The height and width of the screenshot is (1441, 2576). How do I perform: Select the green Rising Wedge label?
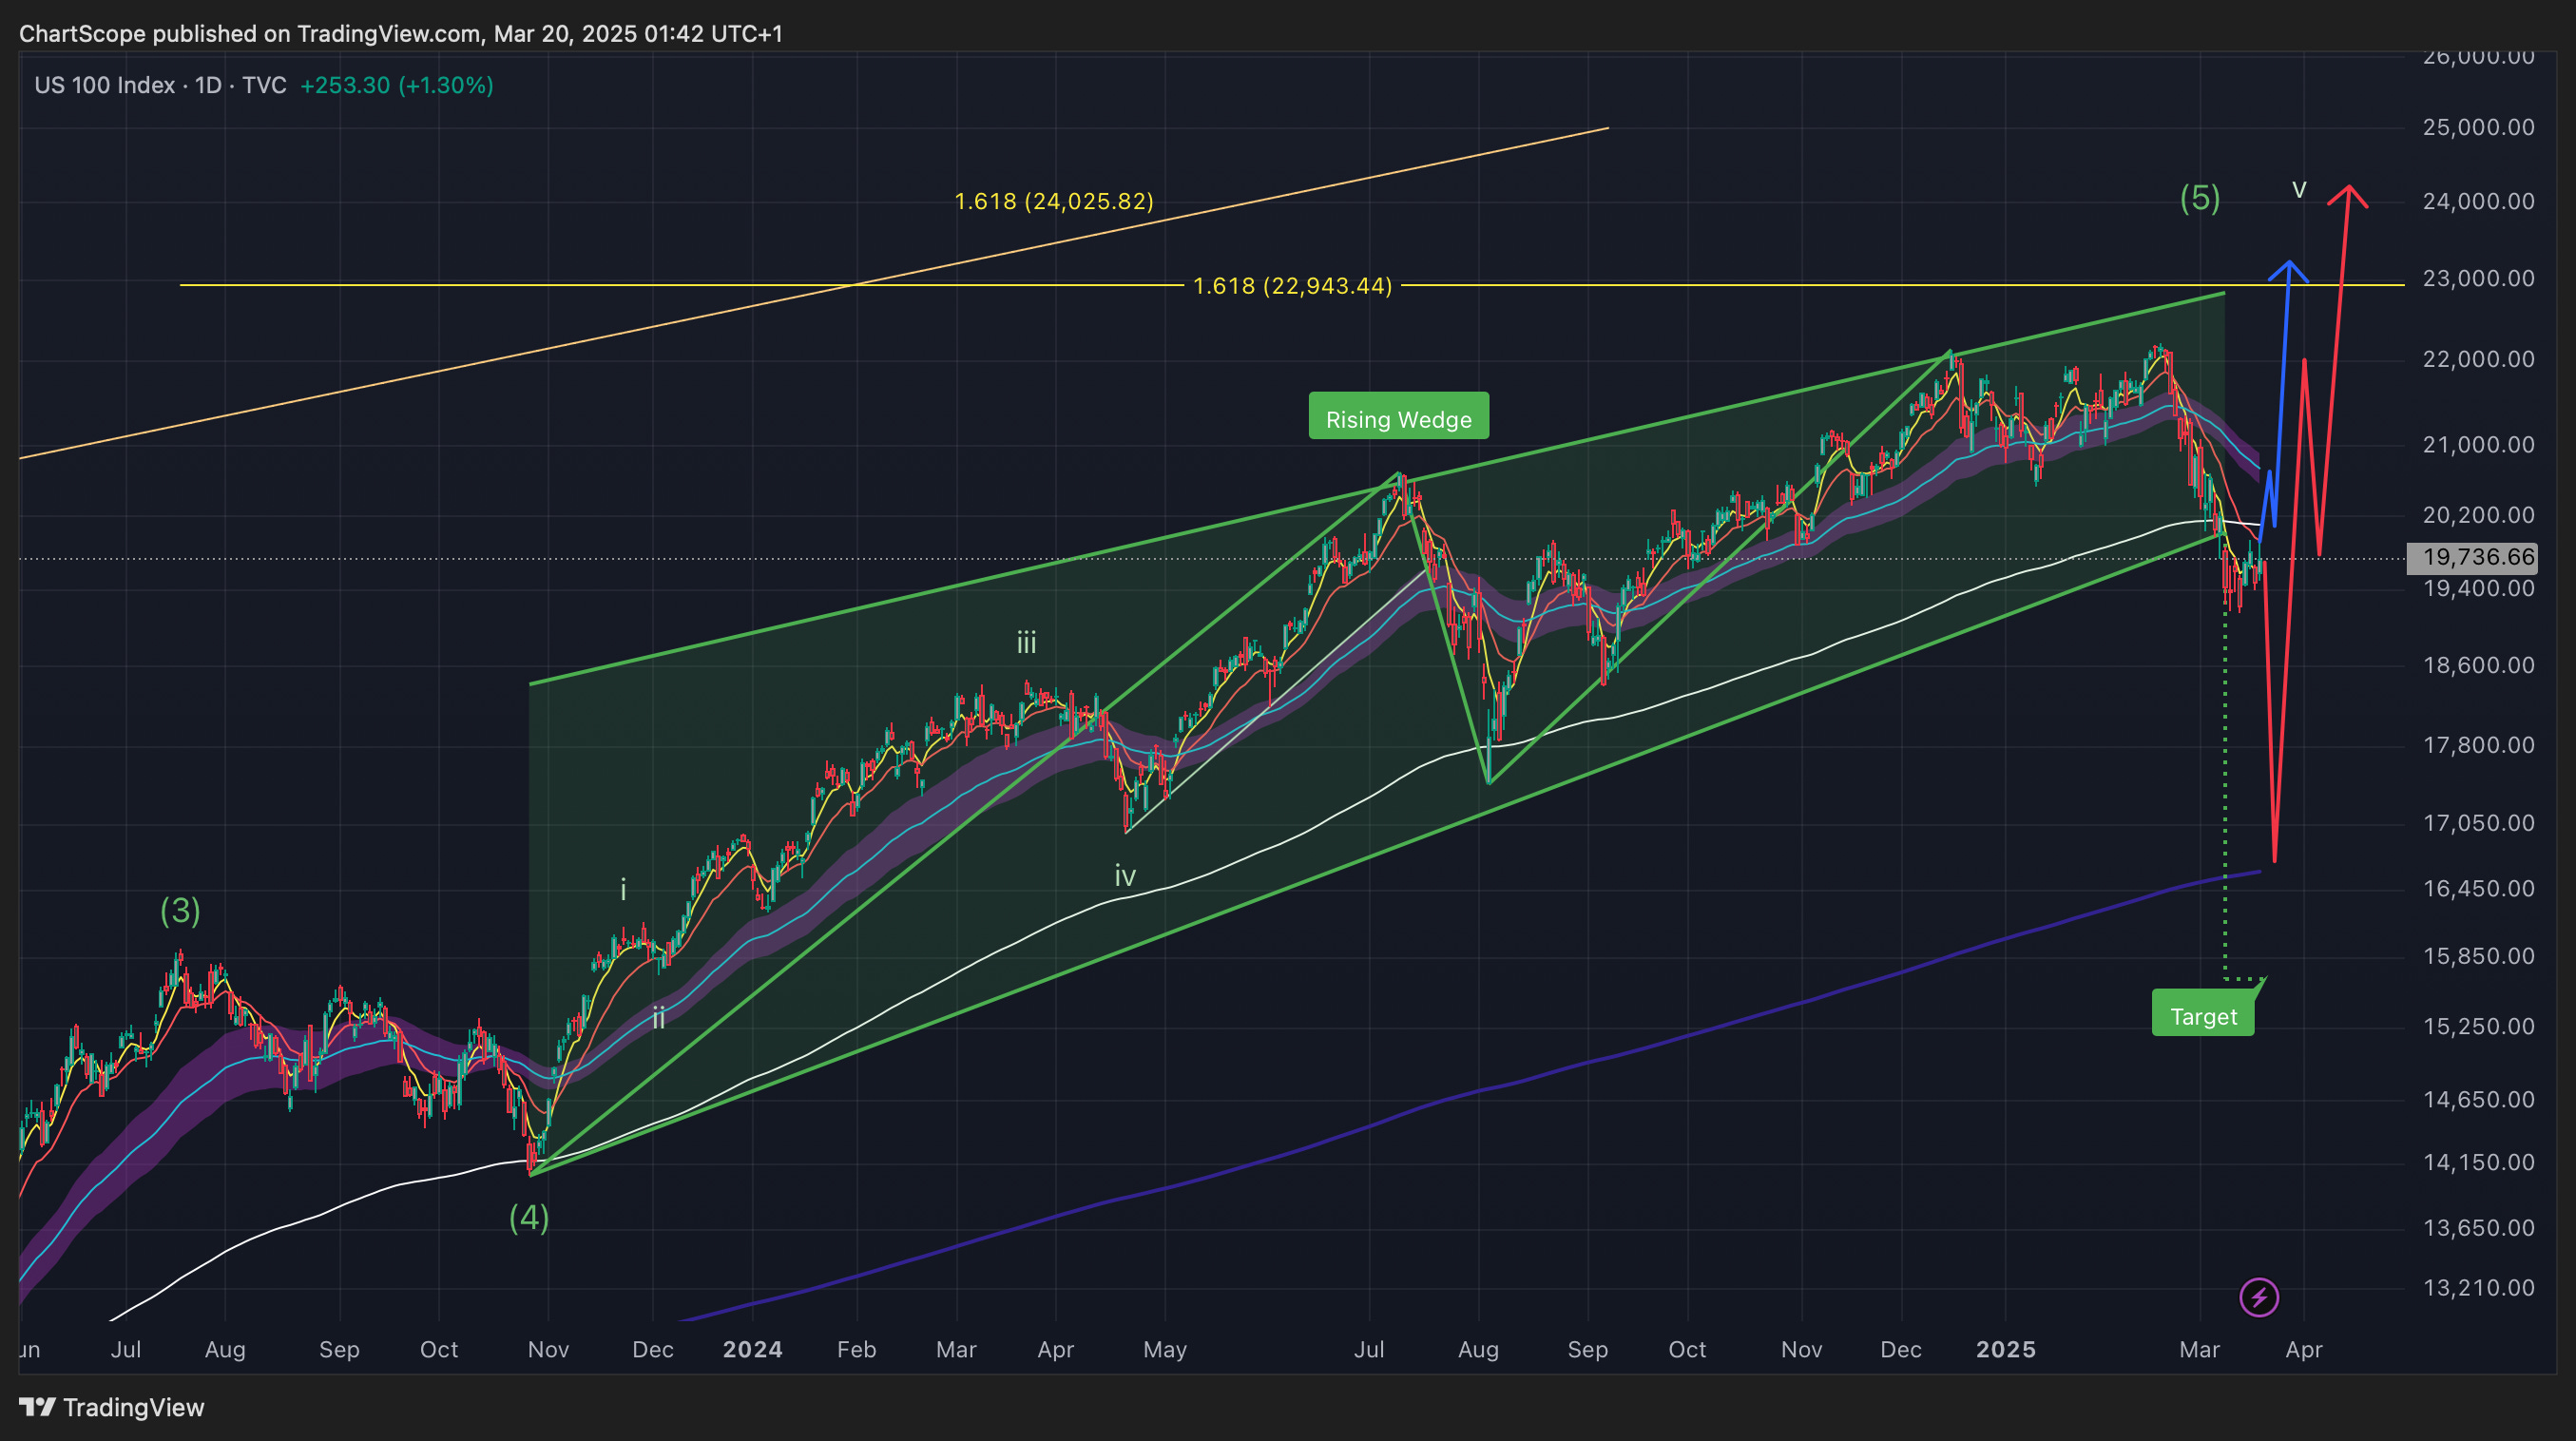[1398, 417]
